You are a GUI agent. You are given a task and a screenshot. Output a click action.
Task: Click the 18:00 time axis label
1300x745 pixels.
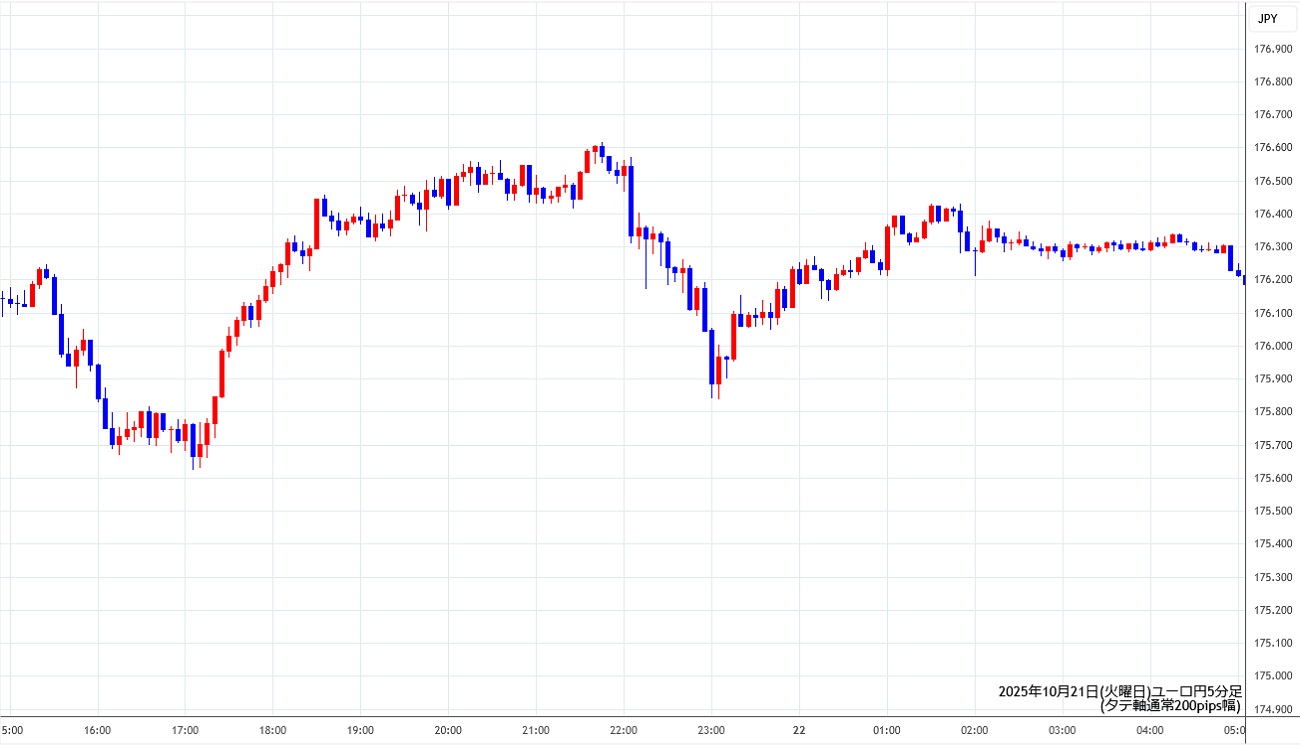(273, 730)
